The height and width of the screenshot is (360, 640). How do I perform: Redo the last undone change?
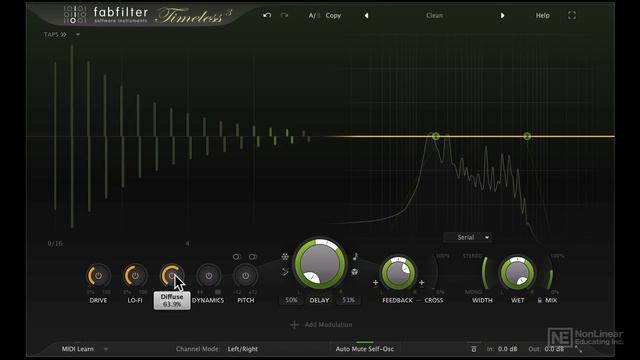tap(284, 16)
